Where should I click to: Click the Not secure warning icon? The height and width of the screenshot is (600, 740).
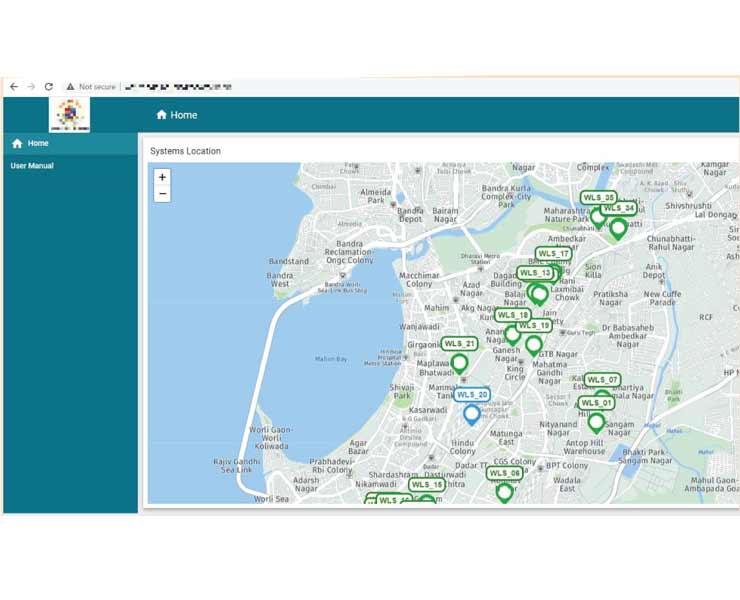point(70,87)
